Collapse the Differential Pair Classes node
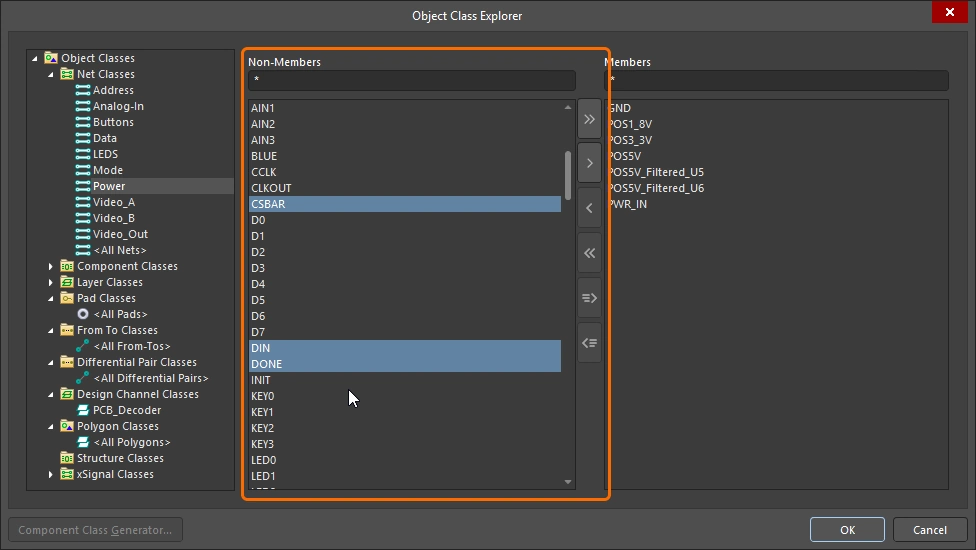Image resolution: width=976 pixels, height=550 pixels. (x=51, y=362)
